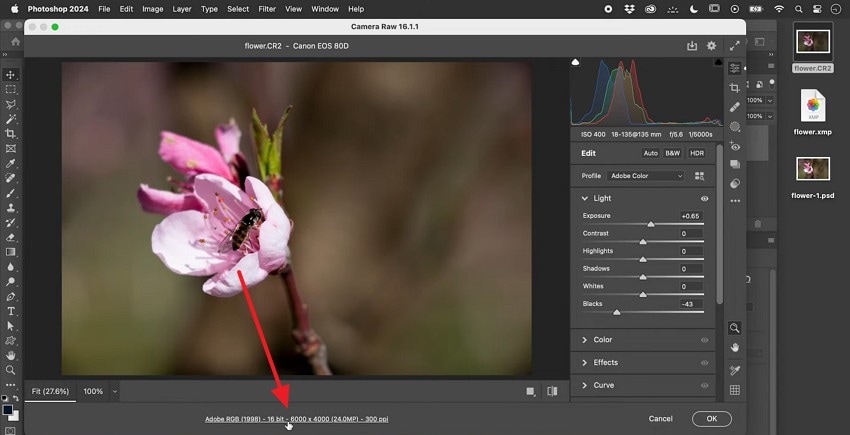Set zoom to 100% button

coord(93,391)
